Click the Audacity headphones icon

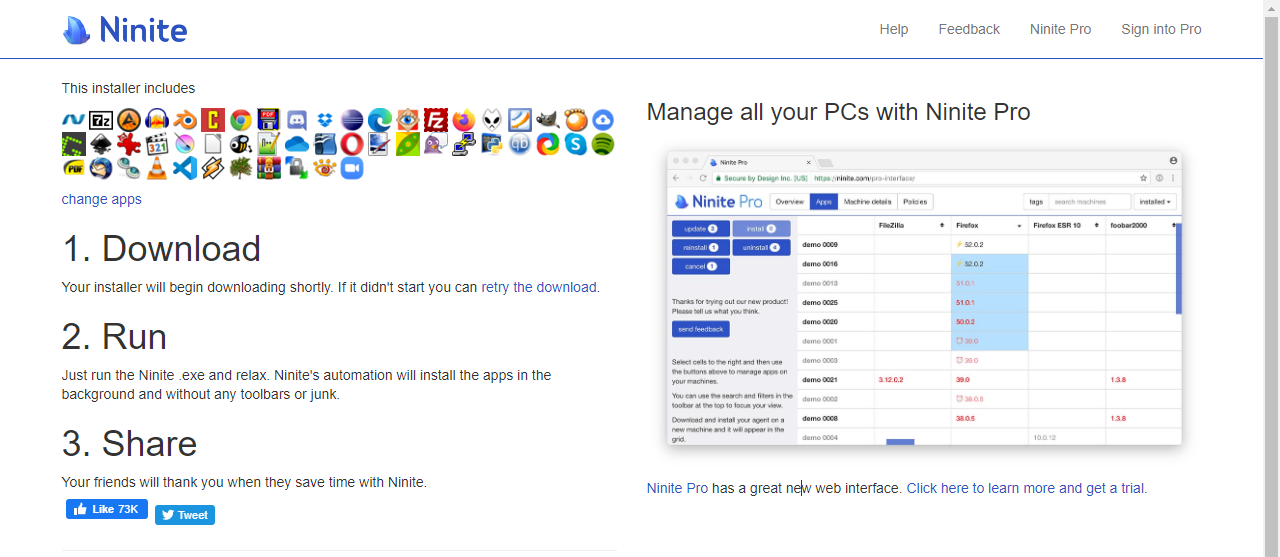158,120
